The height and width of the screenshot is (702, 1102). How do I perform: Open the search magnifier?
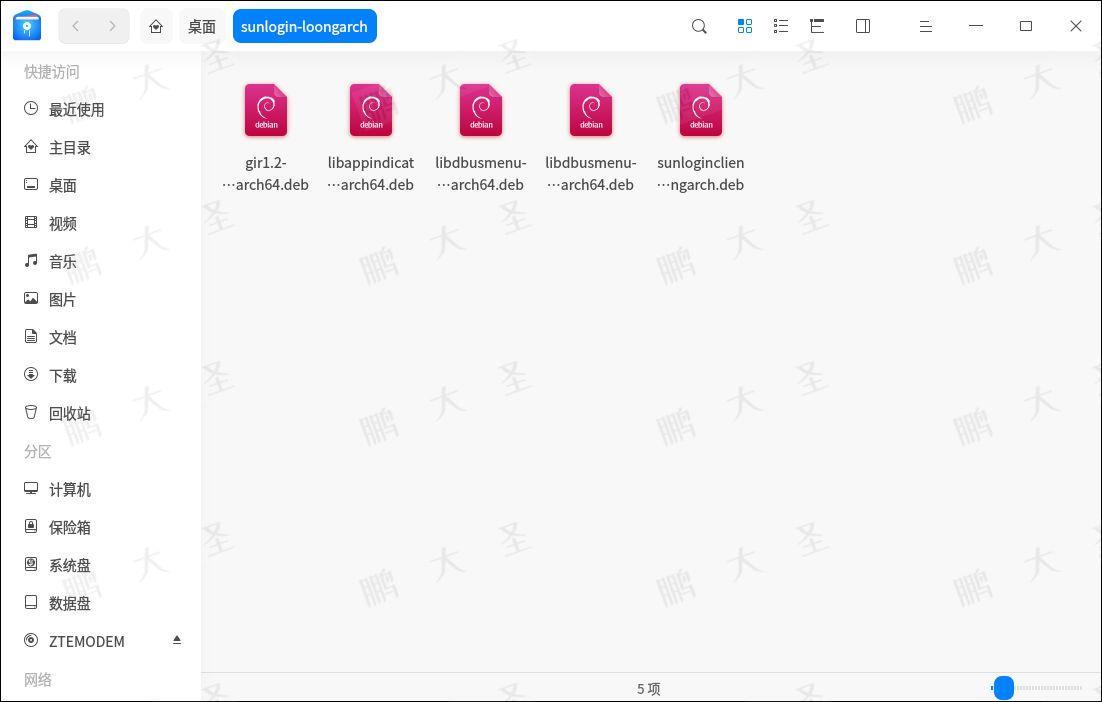[x=699, y=27]
